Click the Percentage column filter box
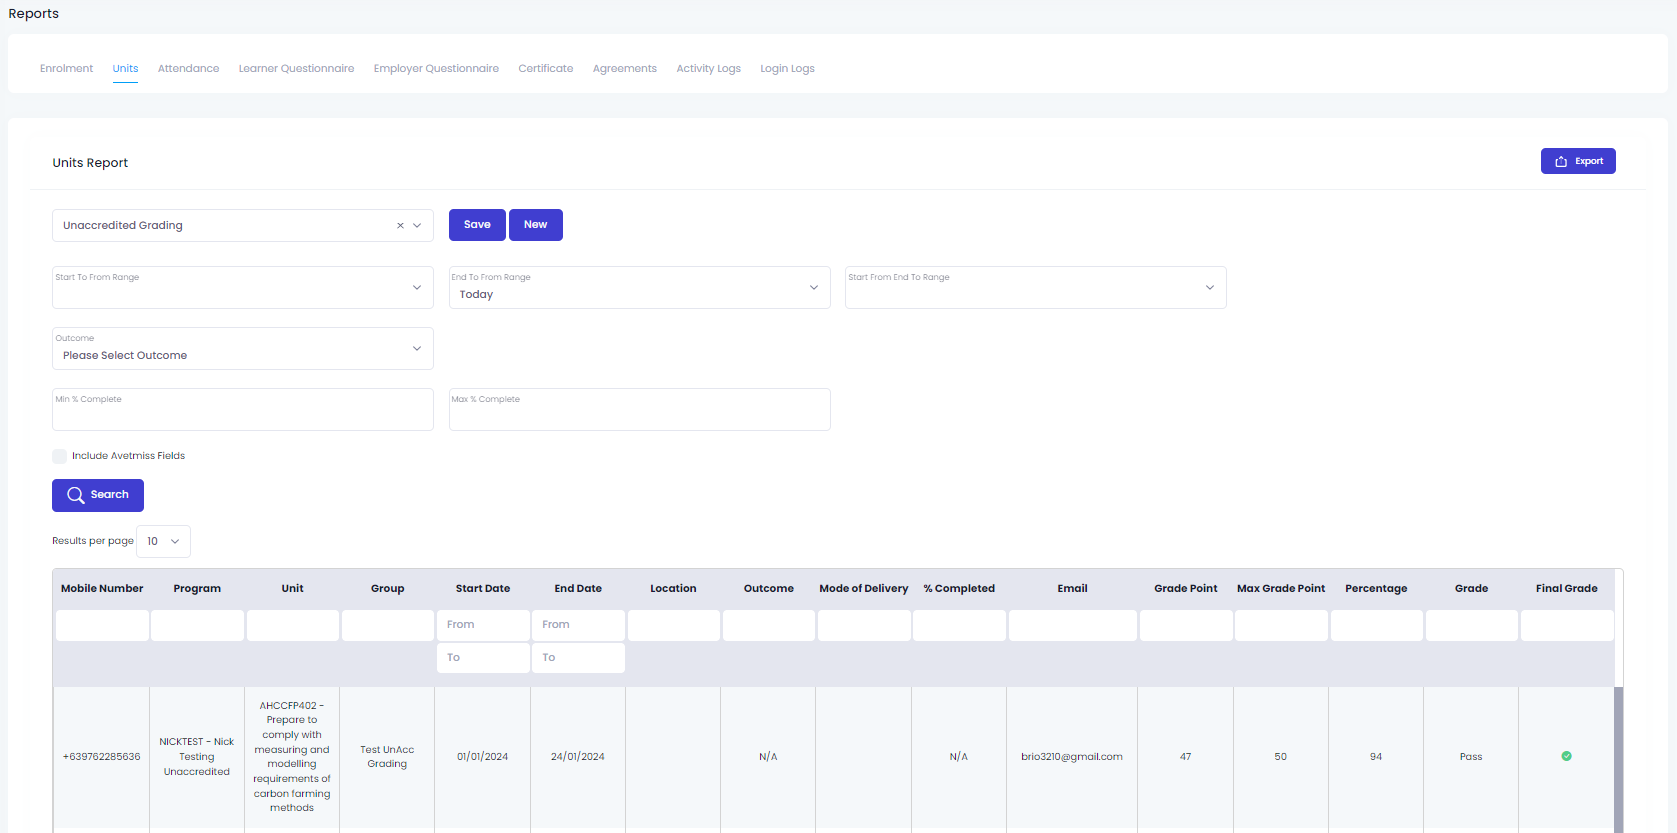This screenshot has width=1677, height=833. pyautogui.click(x=1376, y=625)
